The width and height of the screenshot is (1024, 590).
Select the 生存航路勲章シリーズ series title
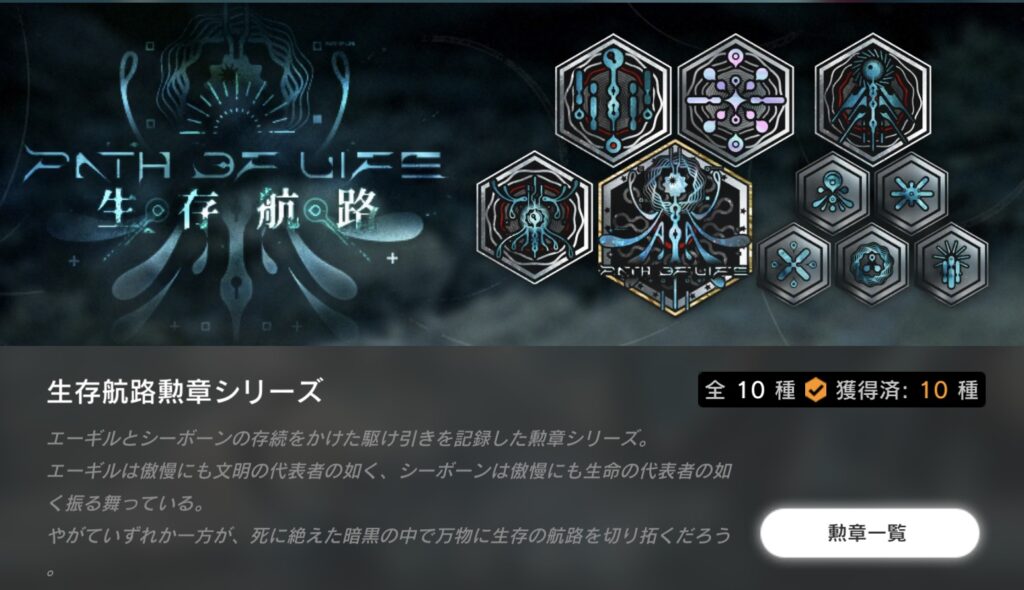[x=185, y=391]
